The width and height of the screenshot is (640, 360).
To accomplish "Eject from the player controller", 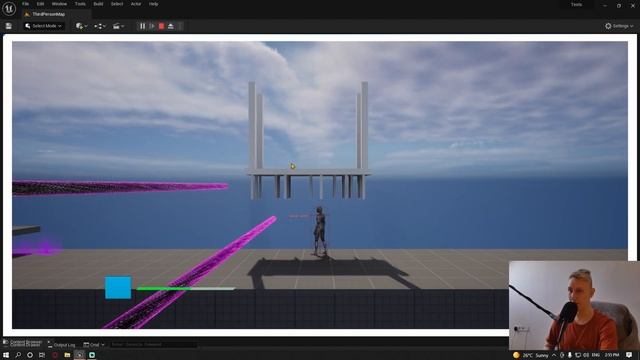I will pyautogui.click(x=171, y=26).
